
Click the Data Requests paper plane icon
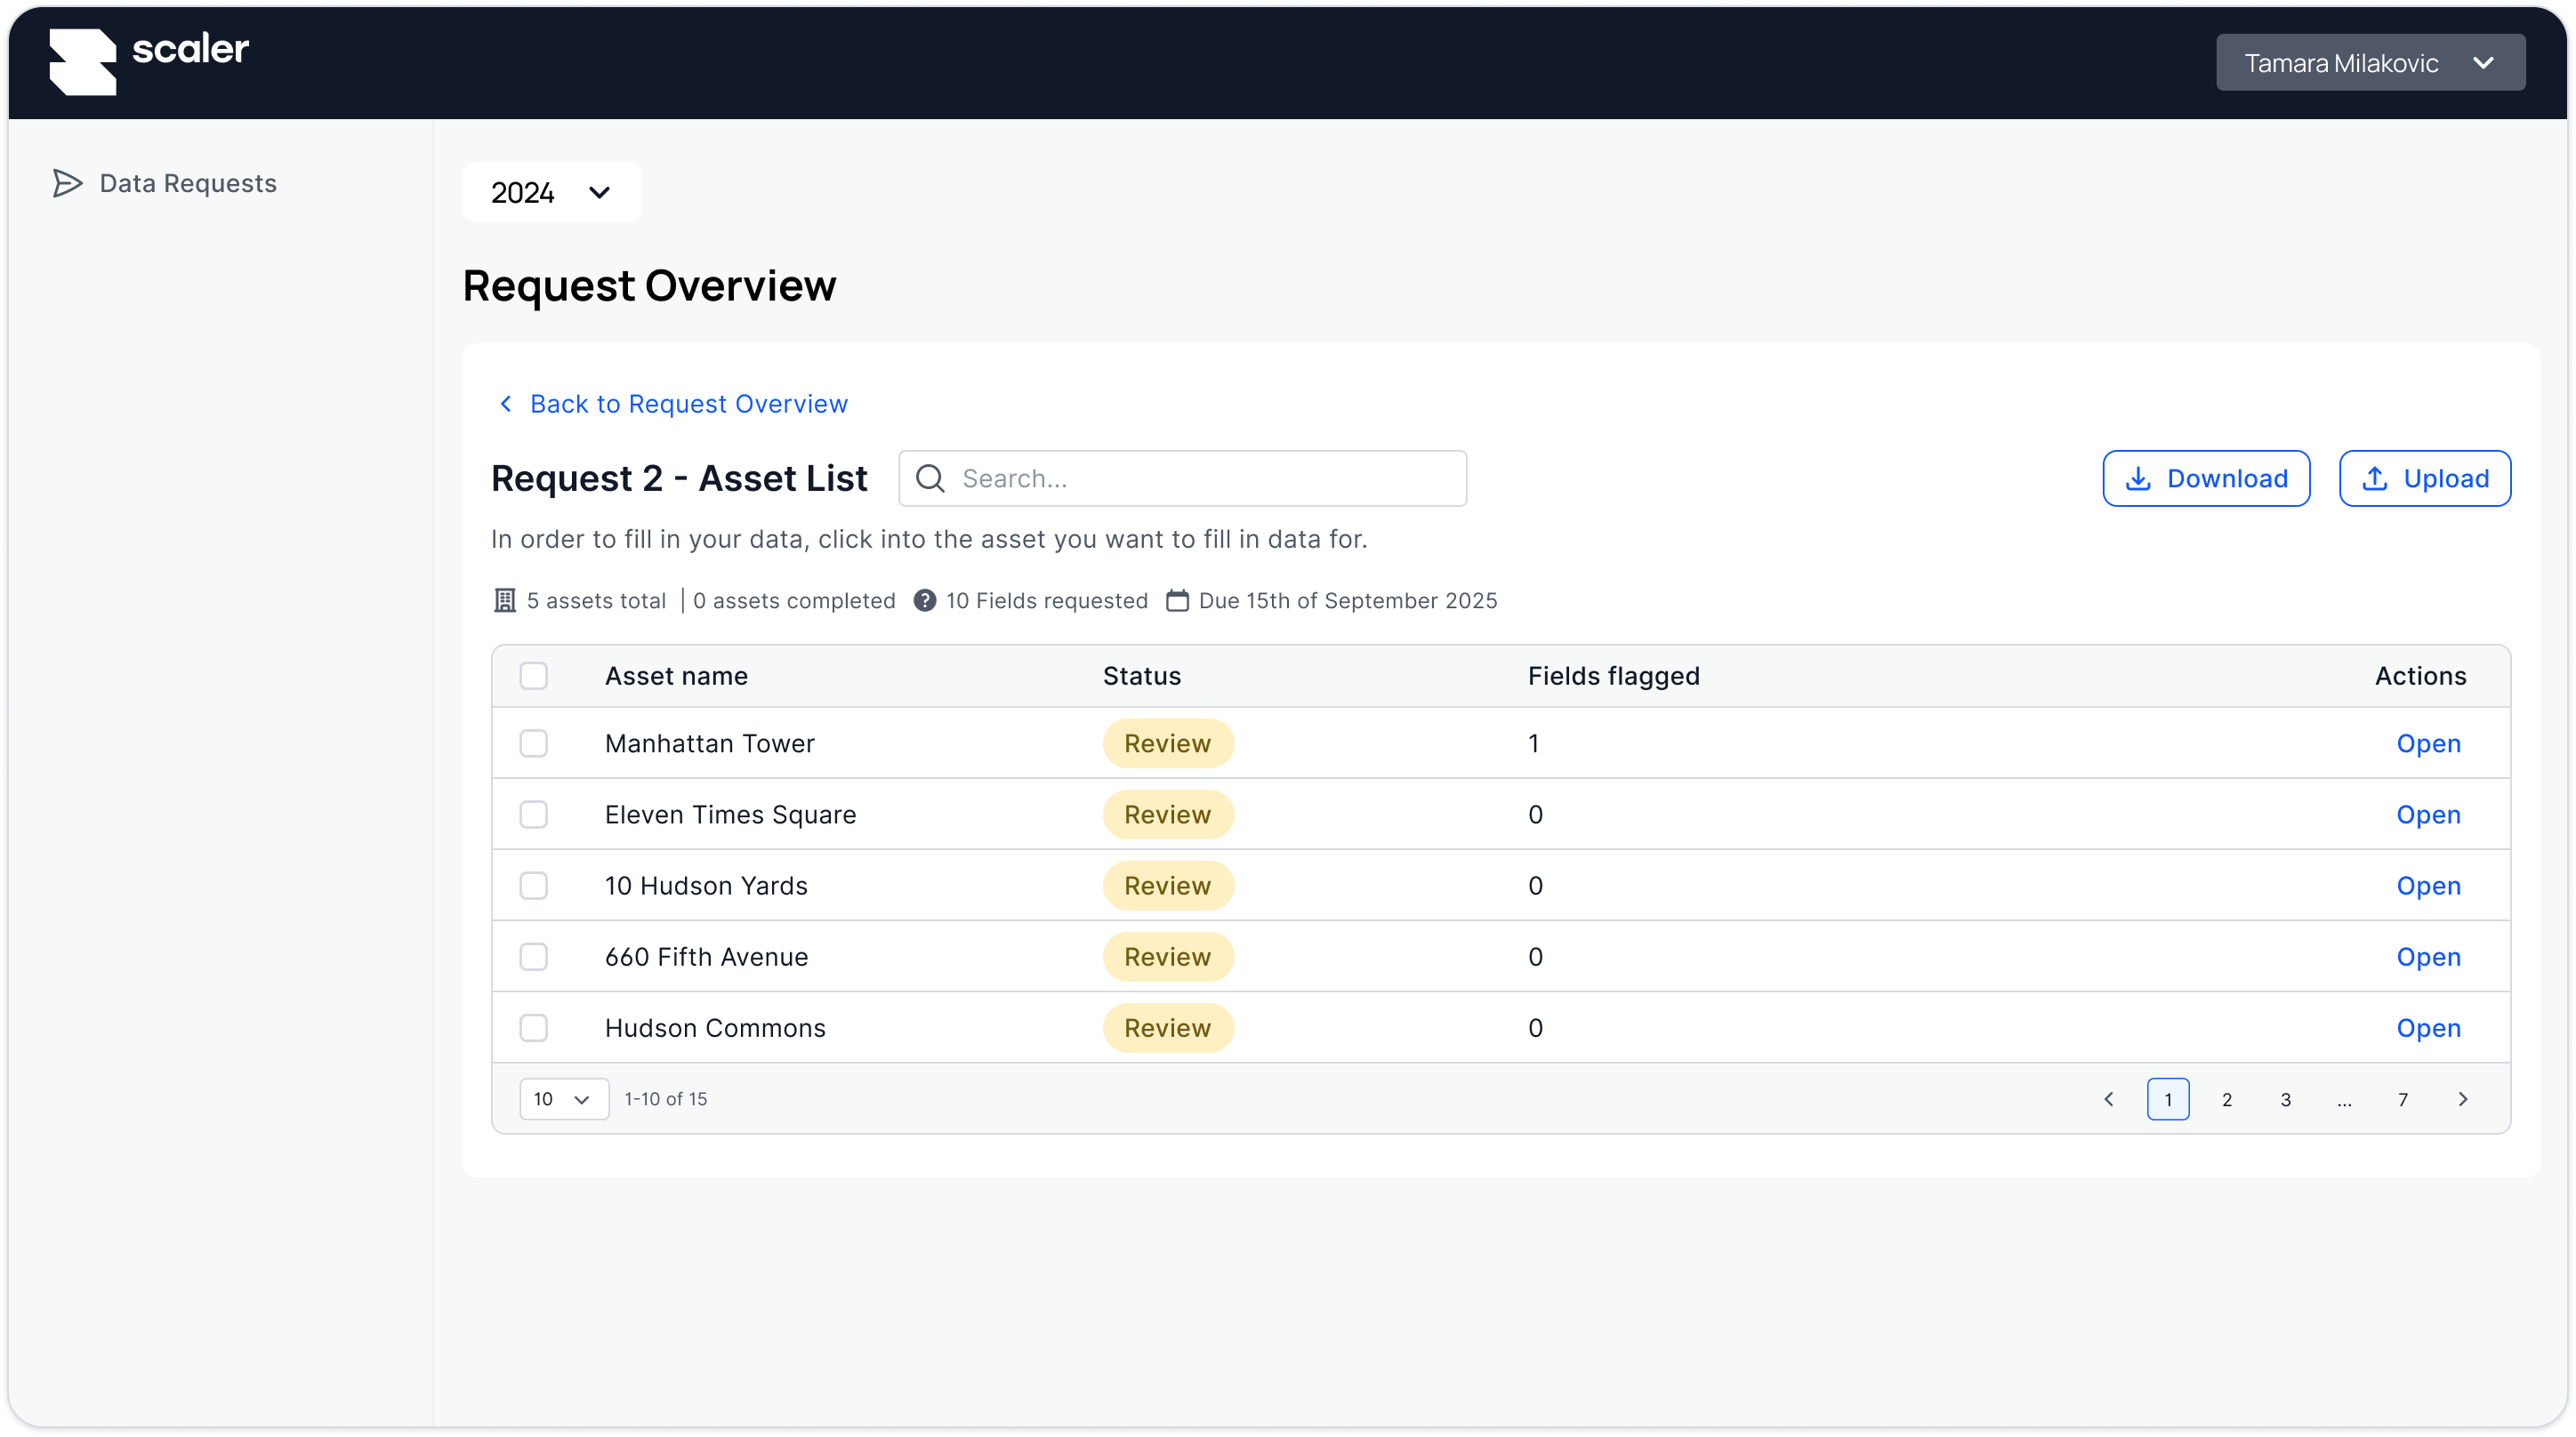(x=67, y=183)
